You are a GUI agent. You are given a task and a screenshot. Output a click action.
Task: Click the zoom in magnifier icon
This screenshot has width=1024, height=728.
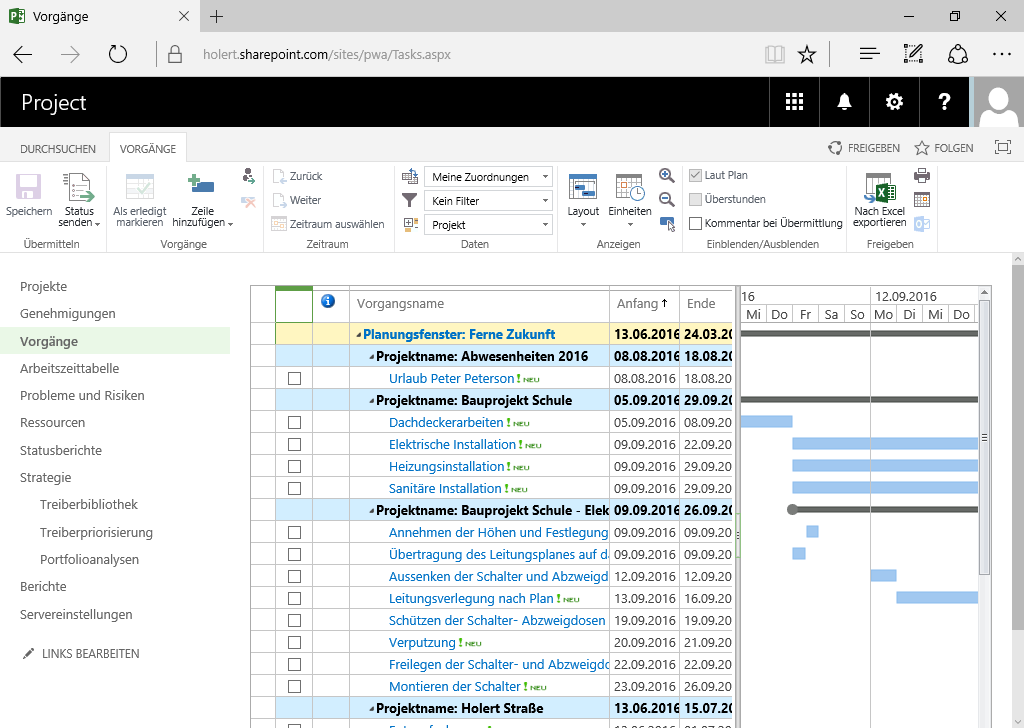coord(666,175)
